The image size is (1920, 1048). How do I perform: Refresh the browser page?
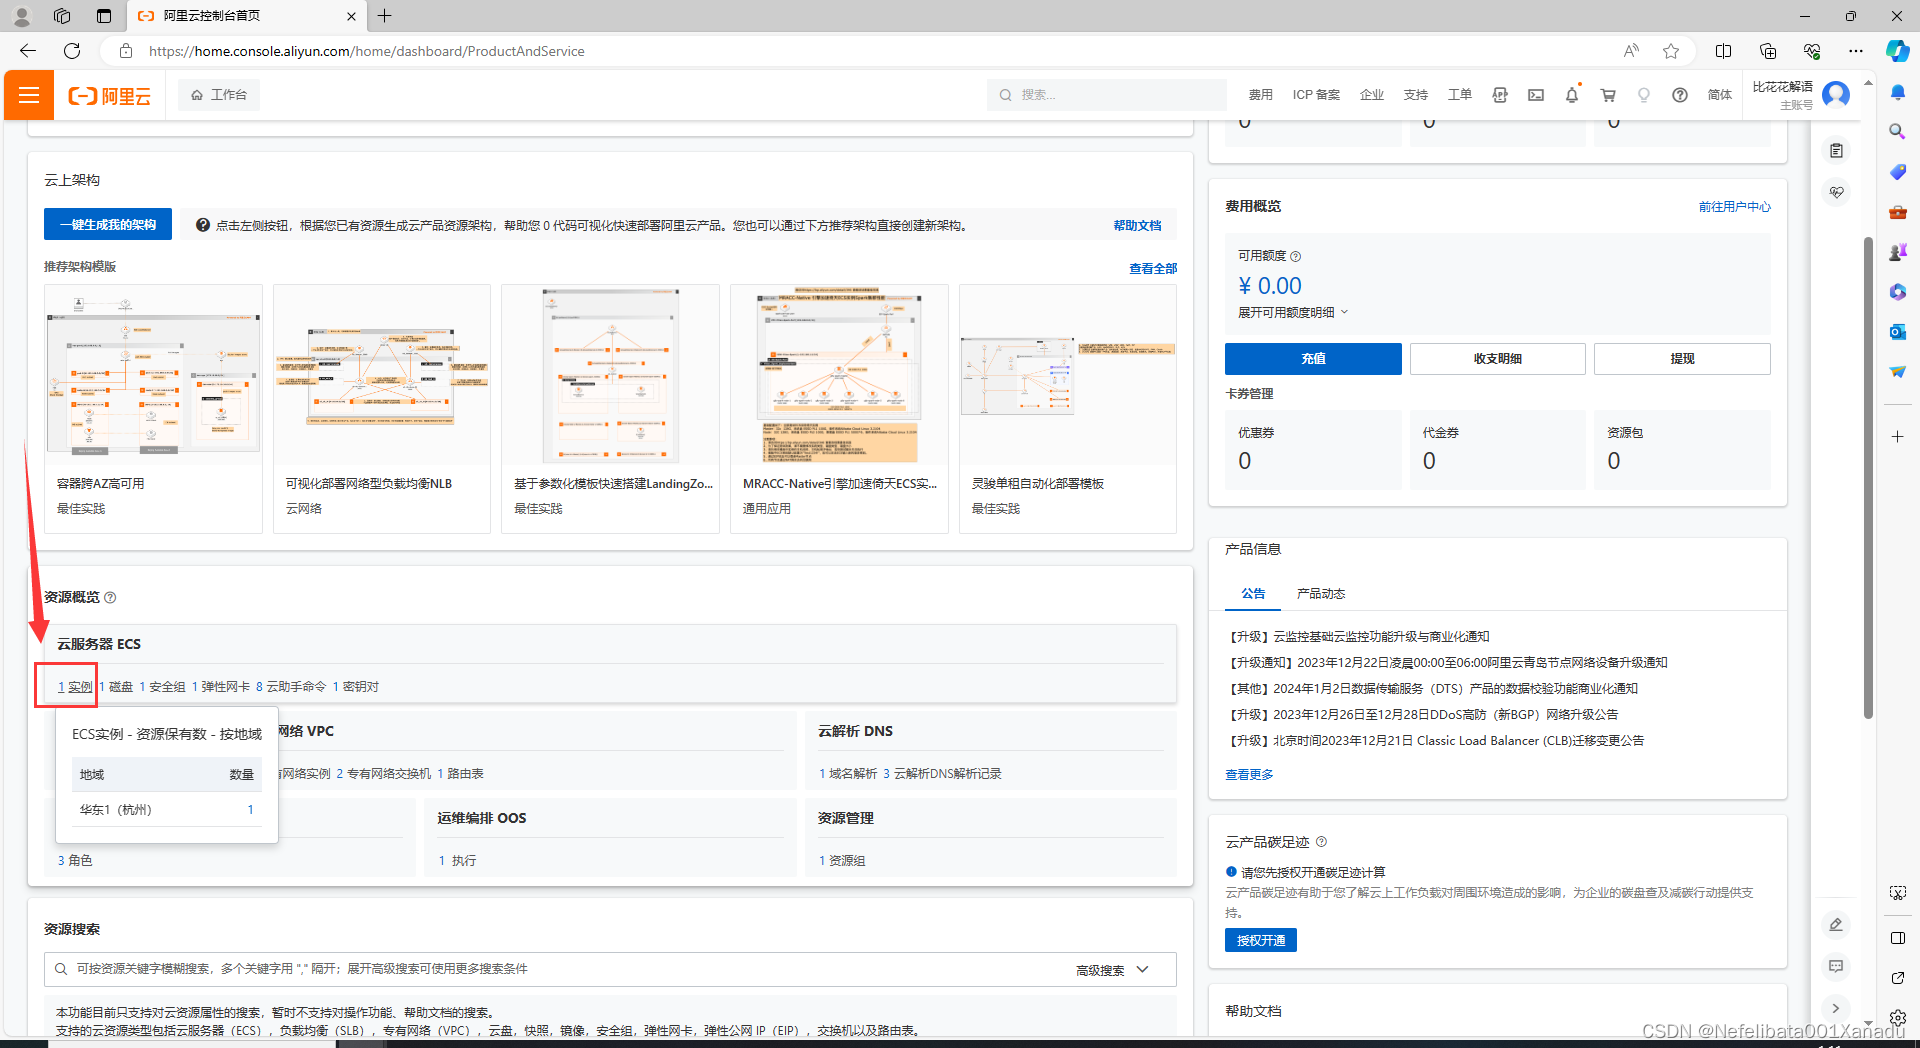(x=72, y=51)
